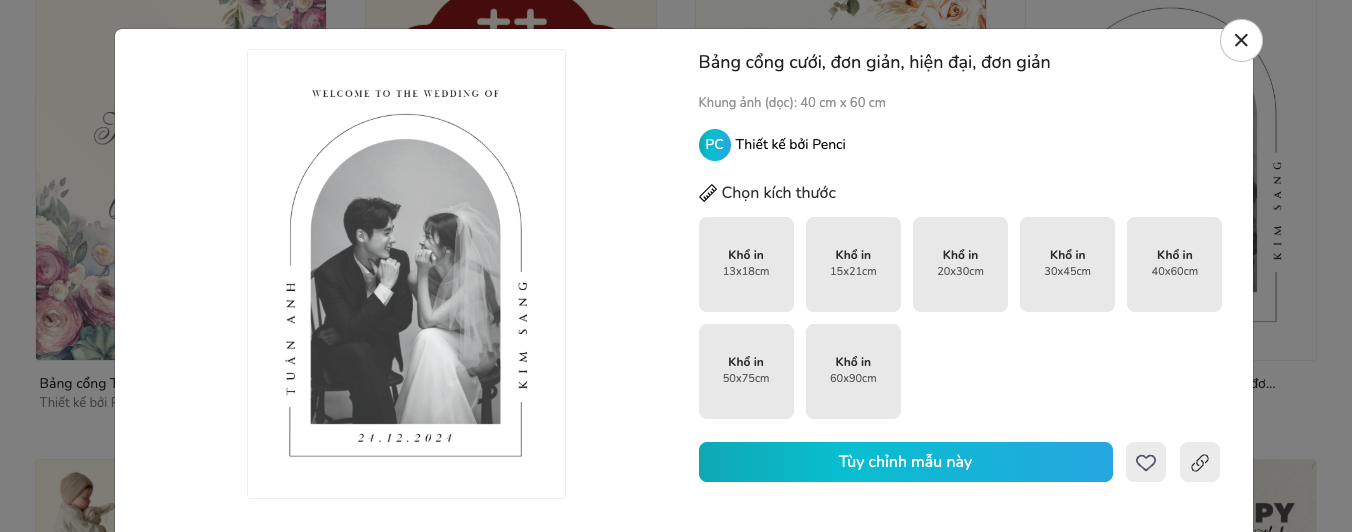Click the ruler icon beside Chọn kích thước
The height and width of the screenshot is (532, 1352).
708,193
